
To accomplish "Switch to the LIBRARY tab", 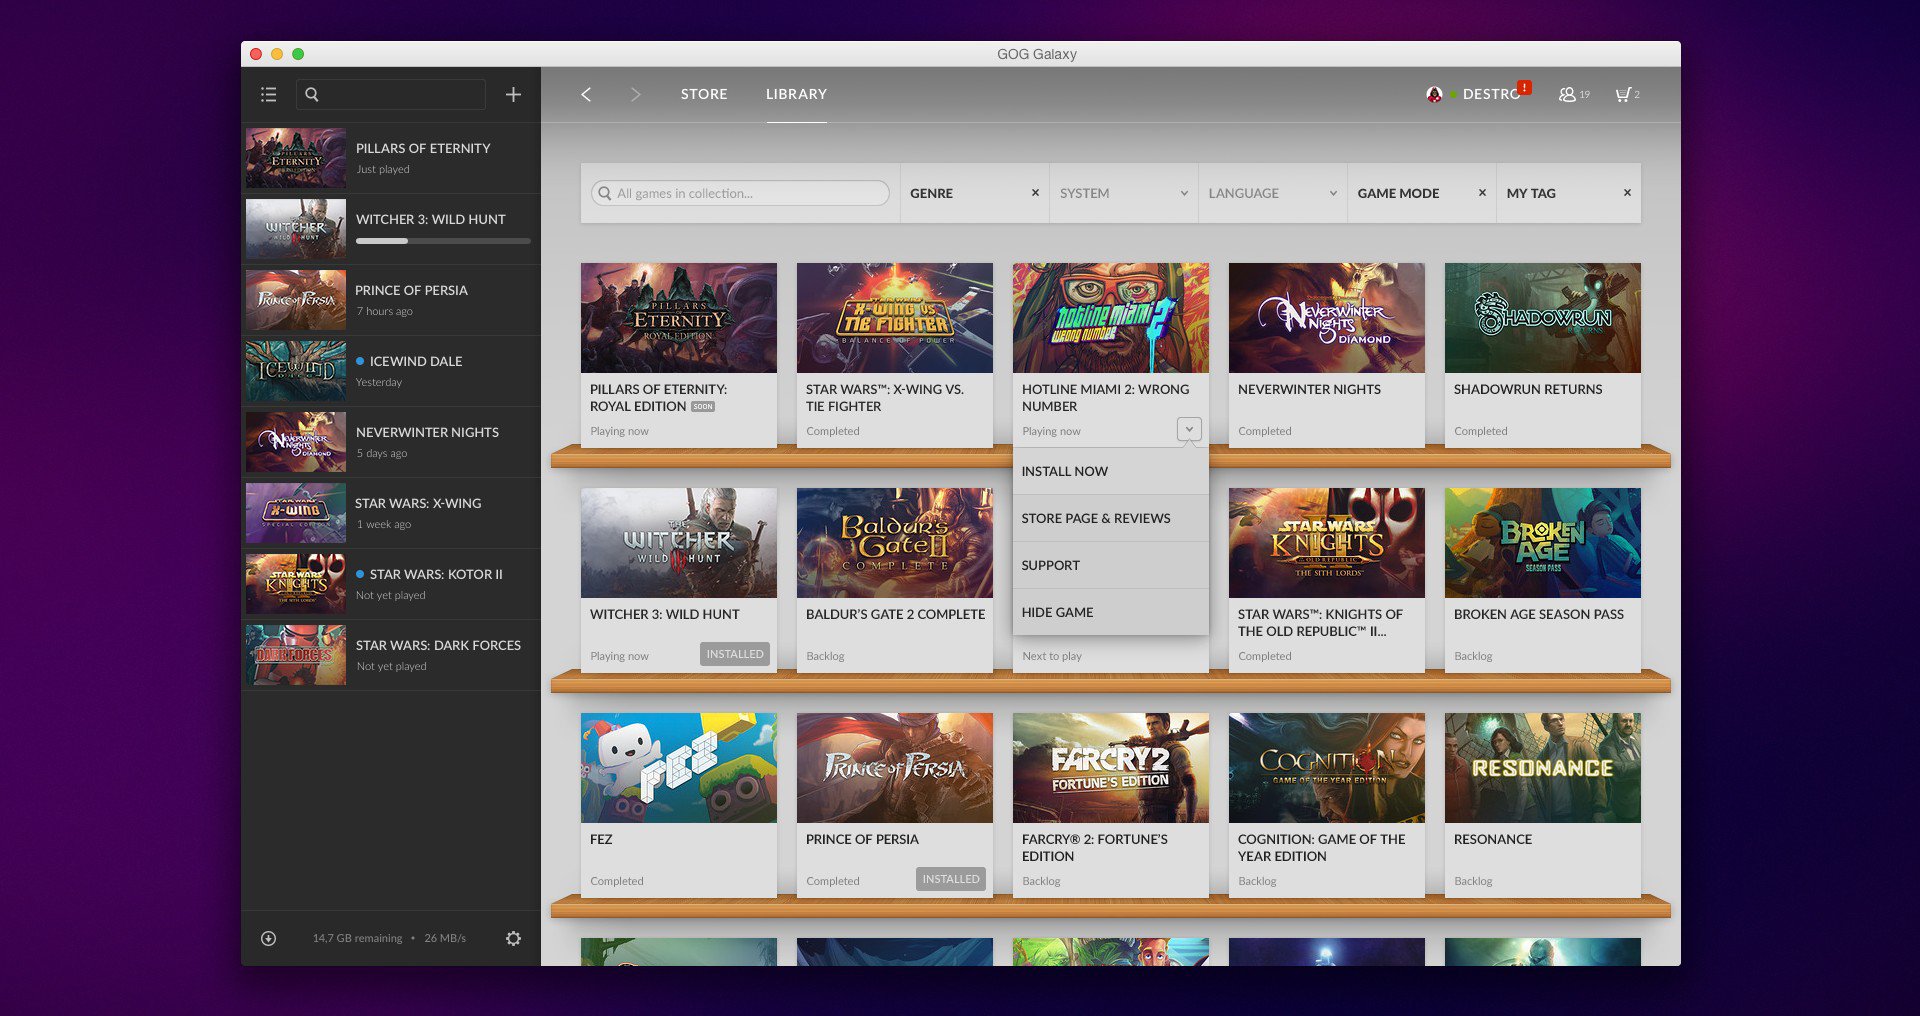I will click(796, 94).
